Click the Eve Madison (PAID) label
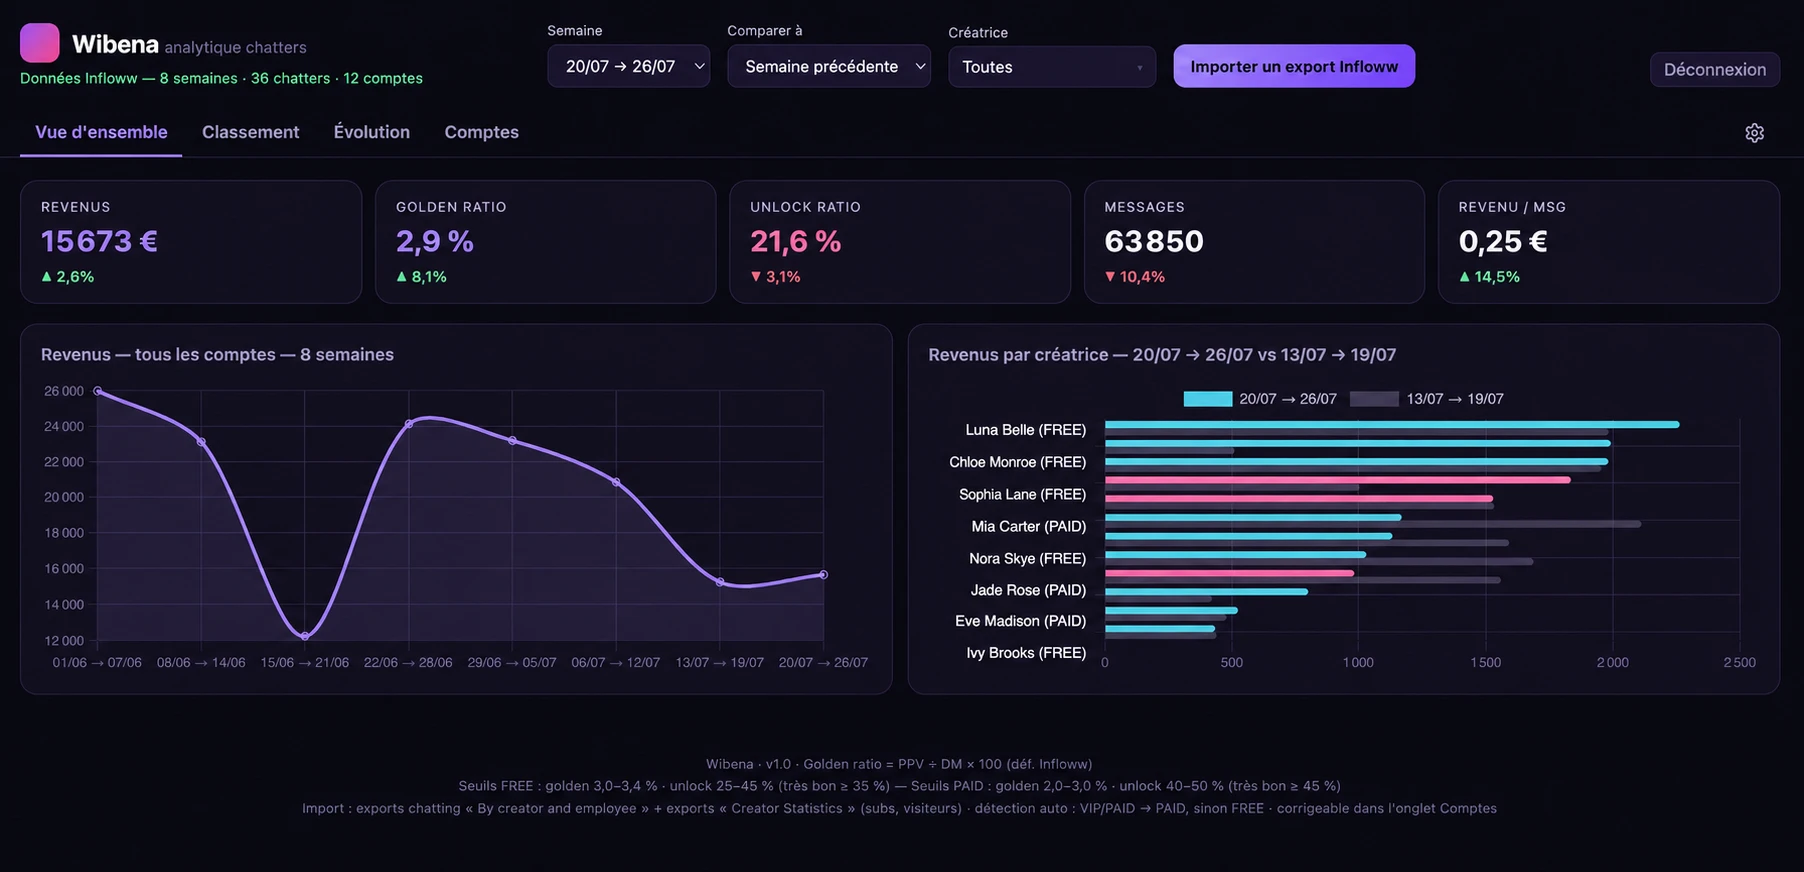This screenshot has width=1804, height=872. click(x=1020, y=621)
